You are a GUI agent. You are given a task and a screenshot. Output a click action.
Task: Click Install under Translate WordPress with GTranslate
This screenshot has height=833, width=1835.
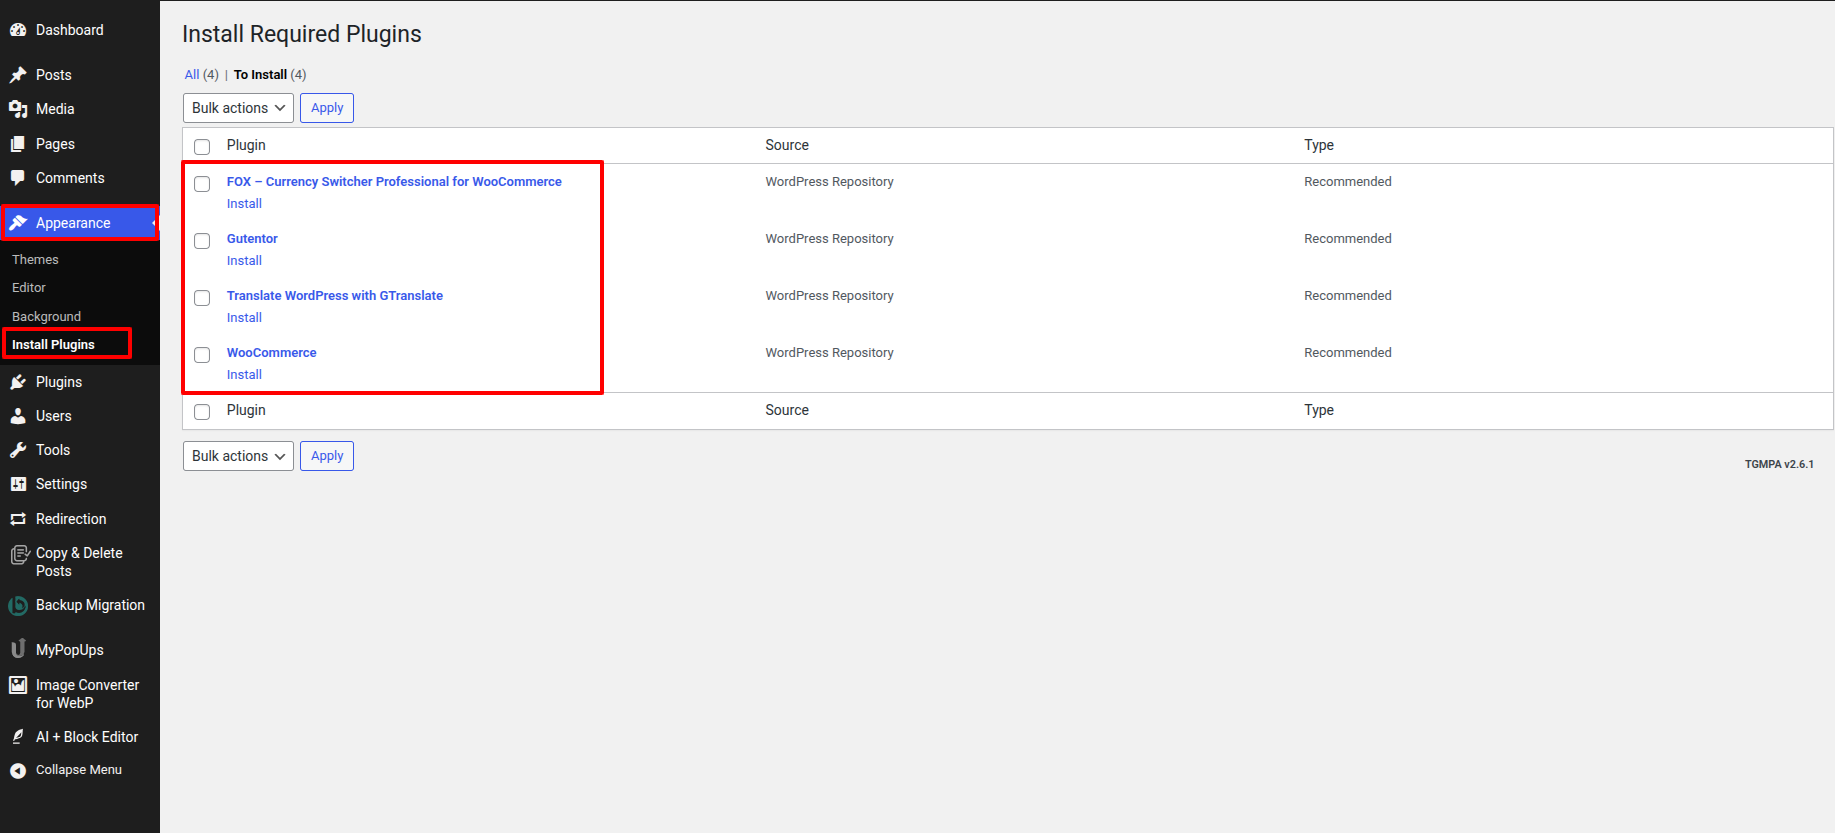pyautogui.click(x=244, y=318)
